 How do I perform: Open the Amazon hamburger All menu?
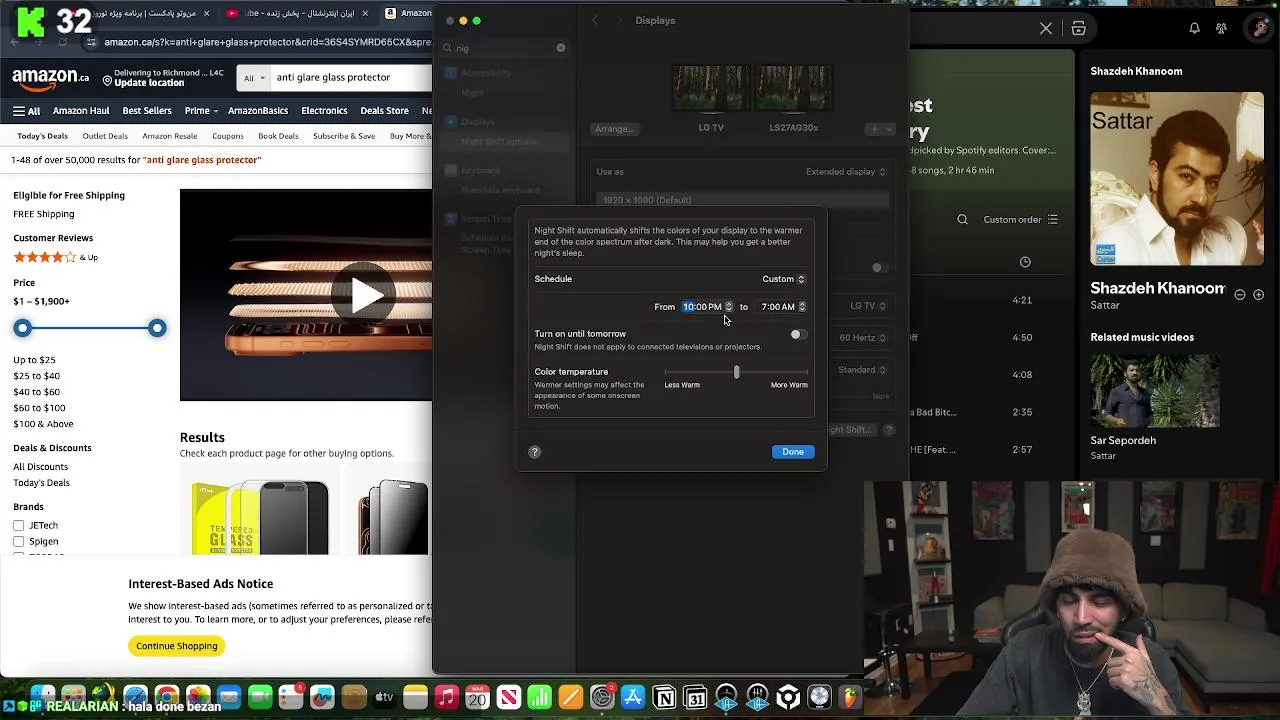(26, 111)
